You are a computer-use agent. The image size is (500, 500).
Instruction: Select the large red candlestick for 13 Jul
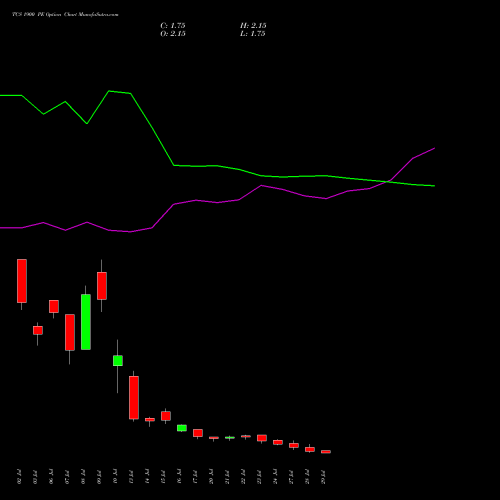134,397
